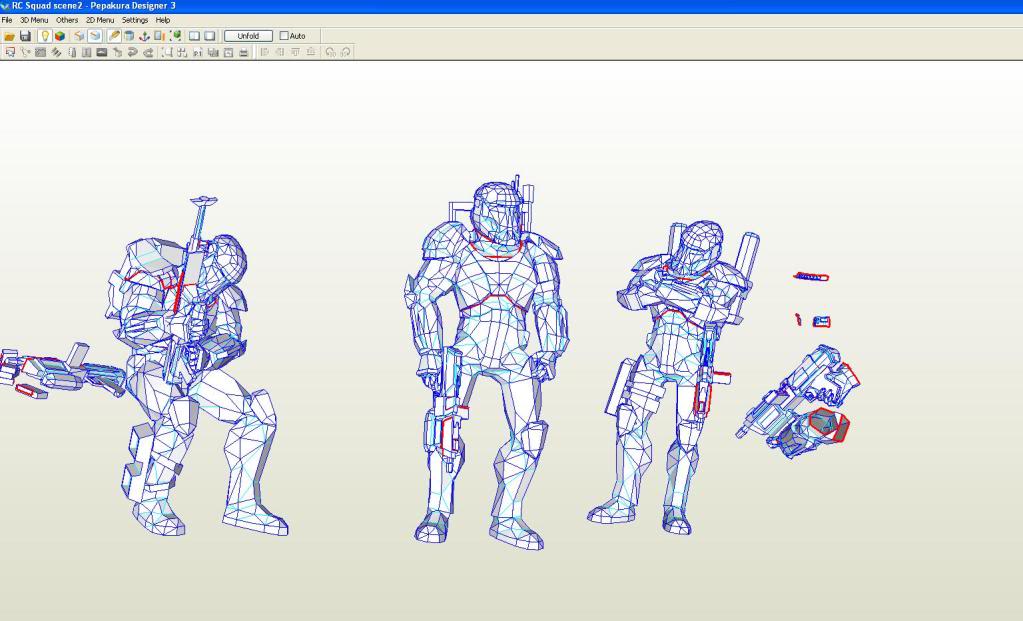Open the Help menu
The height and width of the screenshot is (621, 1023).
point(163,20)
